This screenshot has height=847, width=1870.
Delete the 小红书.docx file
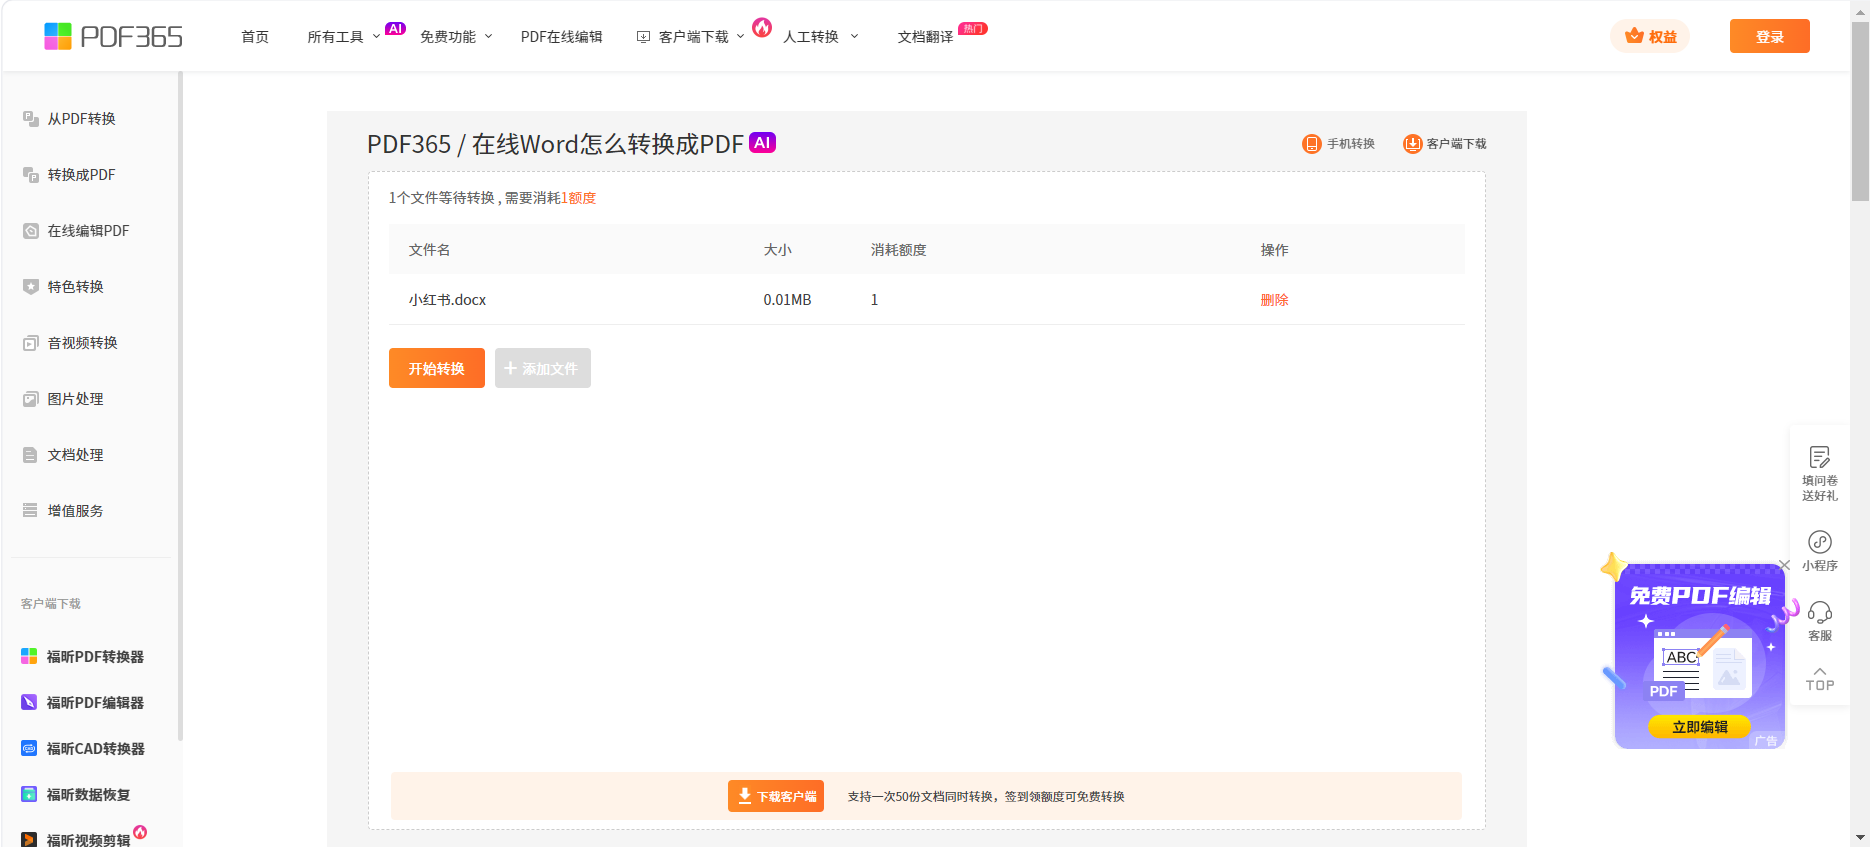tap(1274, 300)
